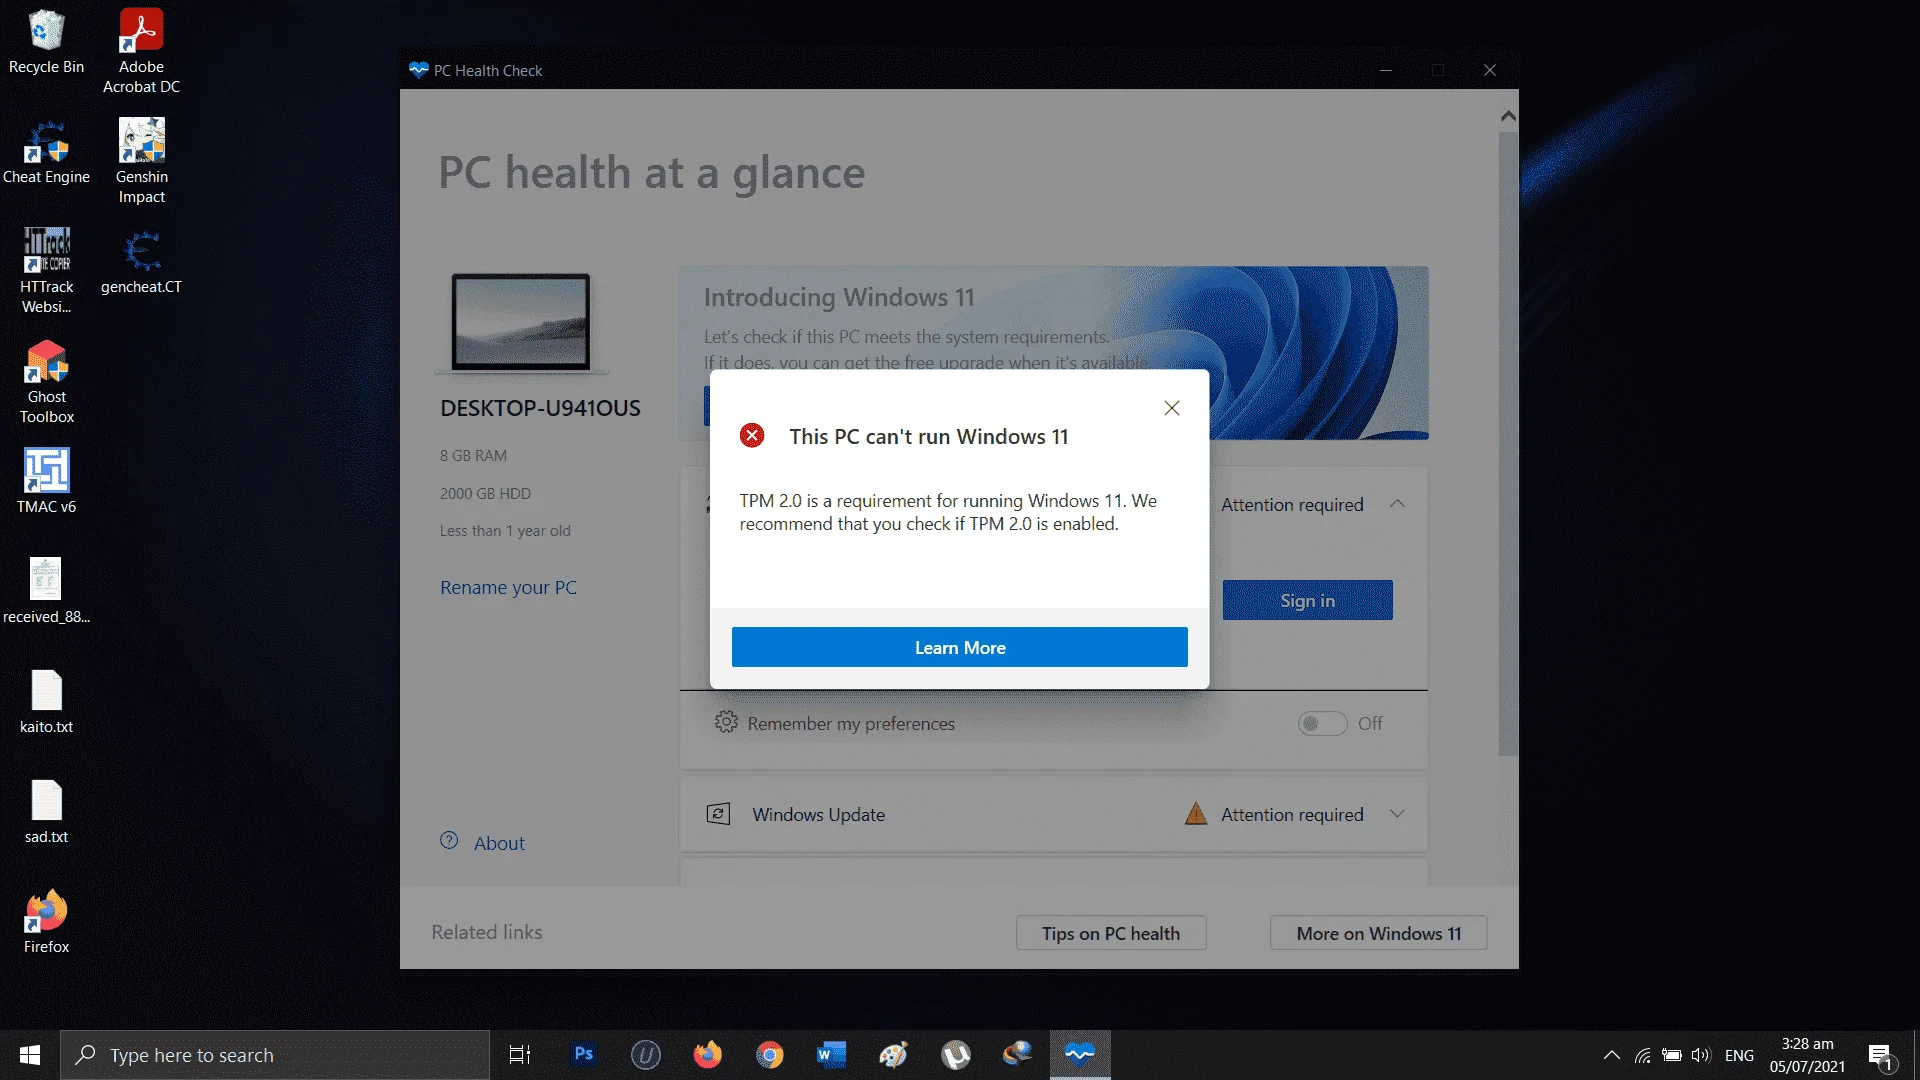The image size is (1920, 1080).
Task: Click the scrollbar up arrow
Action: [1508, 116]
